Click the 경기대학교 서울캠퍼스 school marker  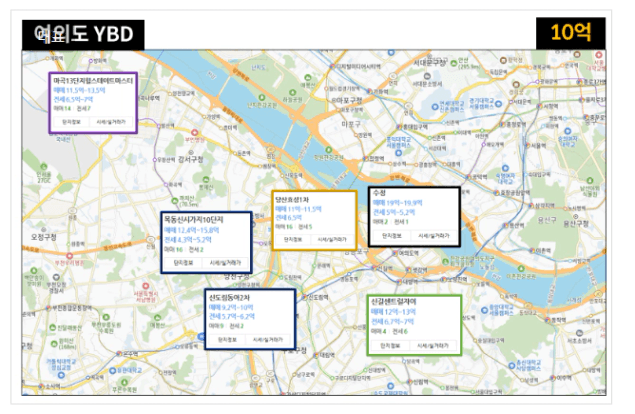pyautogui.click(x=499, y=104)
